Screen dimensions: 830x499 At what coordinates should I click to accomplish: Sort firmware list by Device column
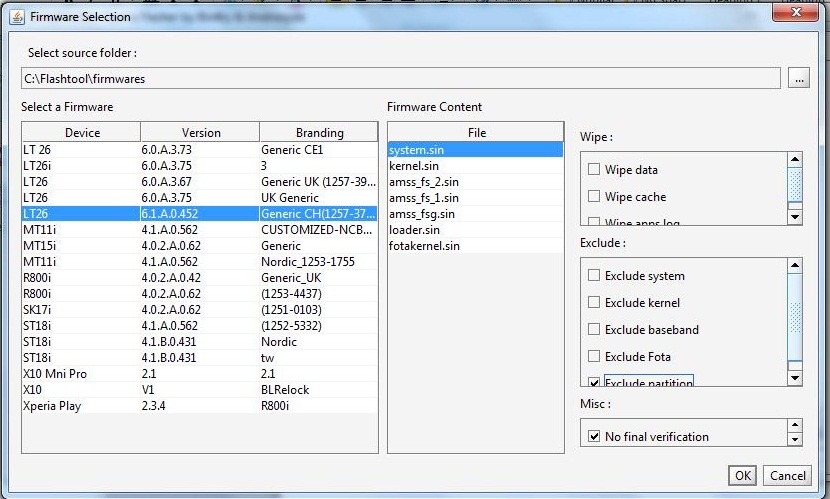(82, 132)
